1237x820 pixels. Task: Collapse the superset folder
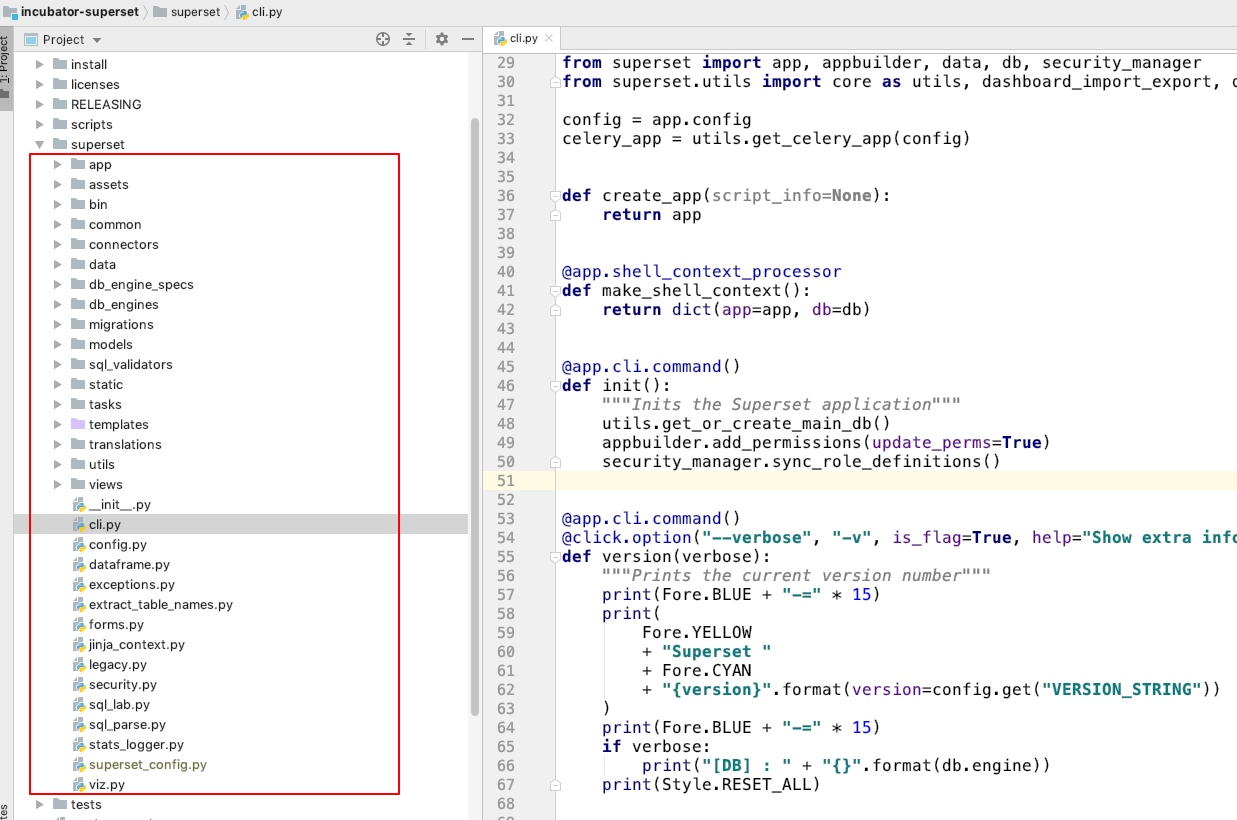point(40,144)
